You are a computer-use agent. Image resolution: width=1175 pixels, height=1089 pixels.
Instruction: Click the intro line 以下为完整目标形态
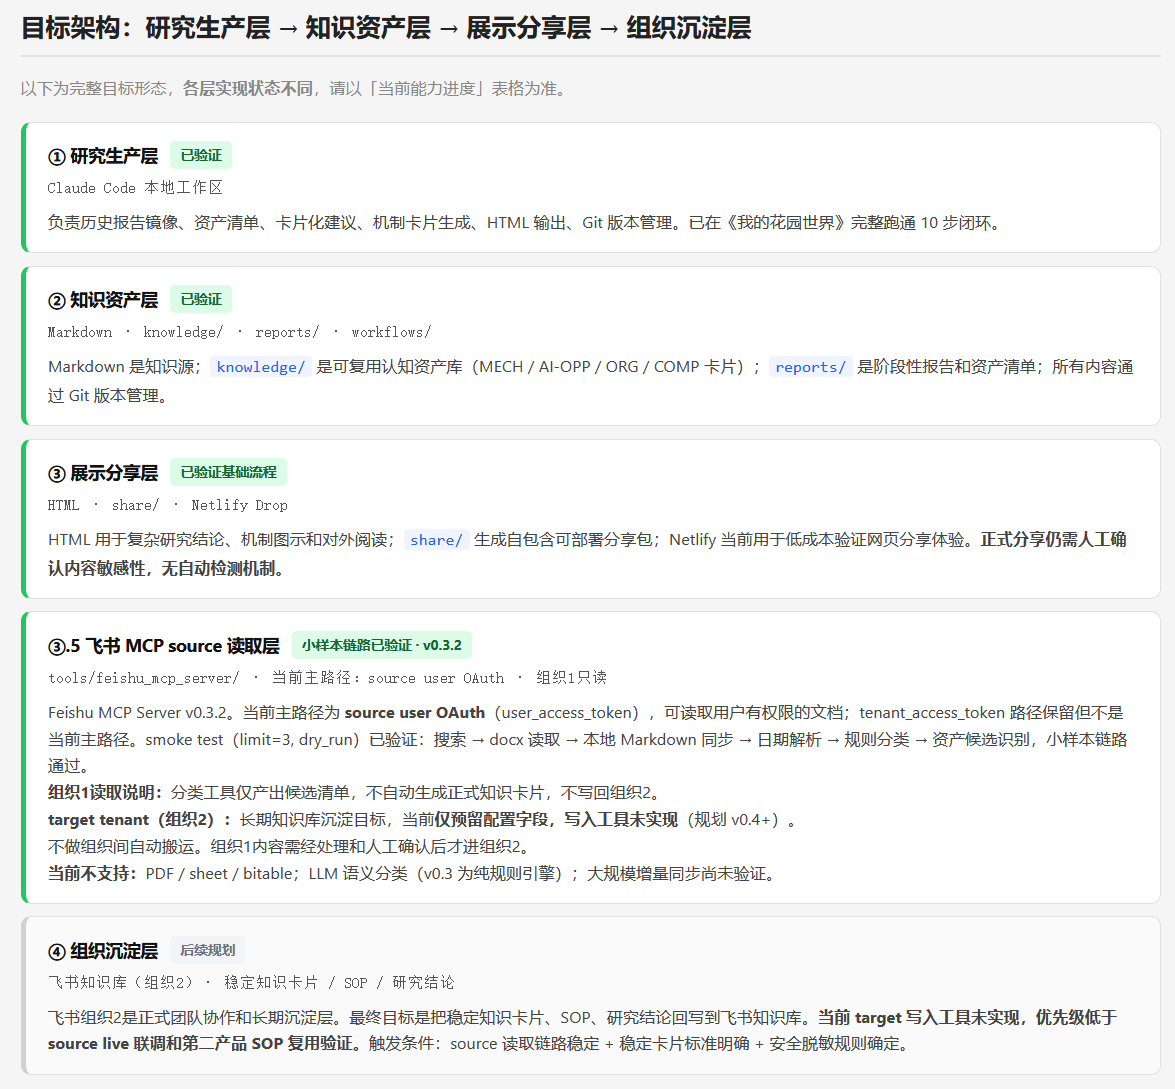pos(296,88)
